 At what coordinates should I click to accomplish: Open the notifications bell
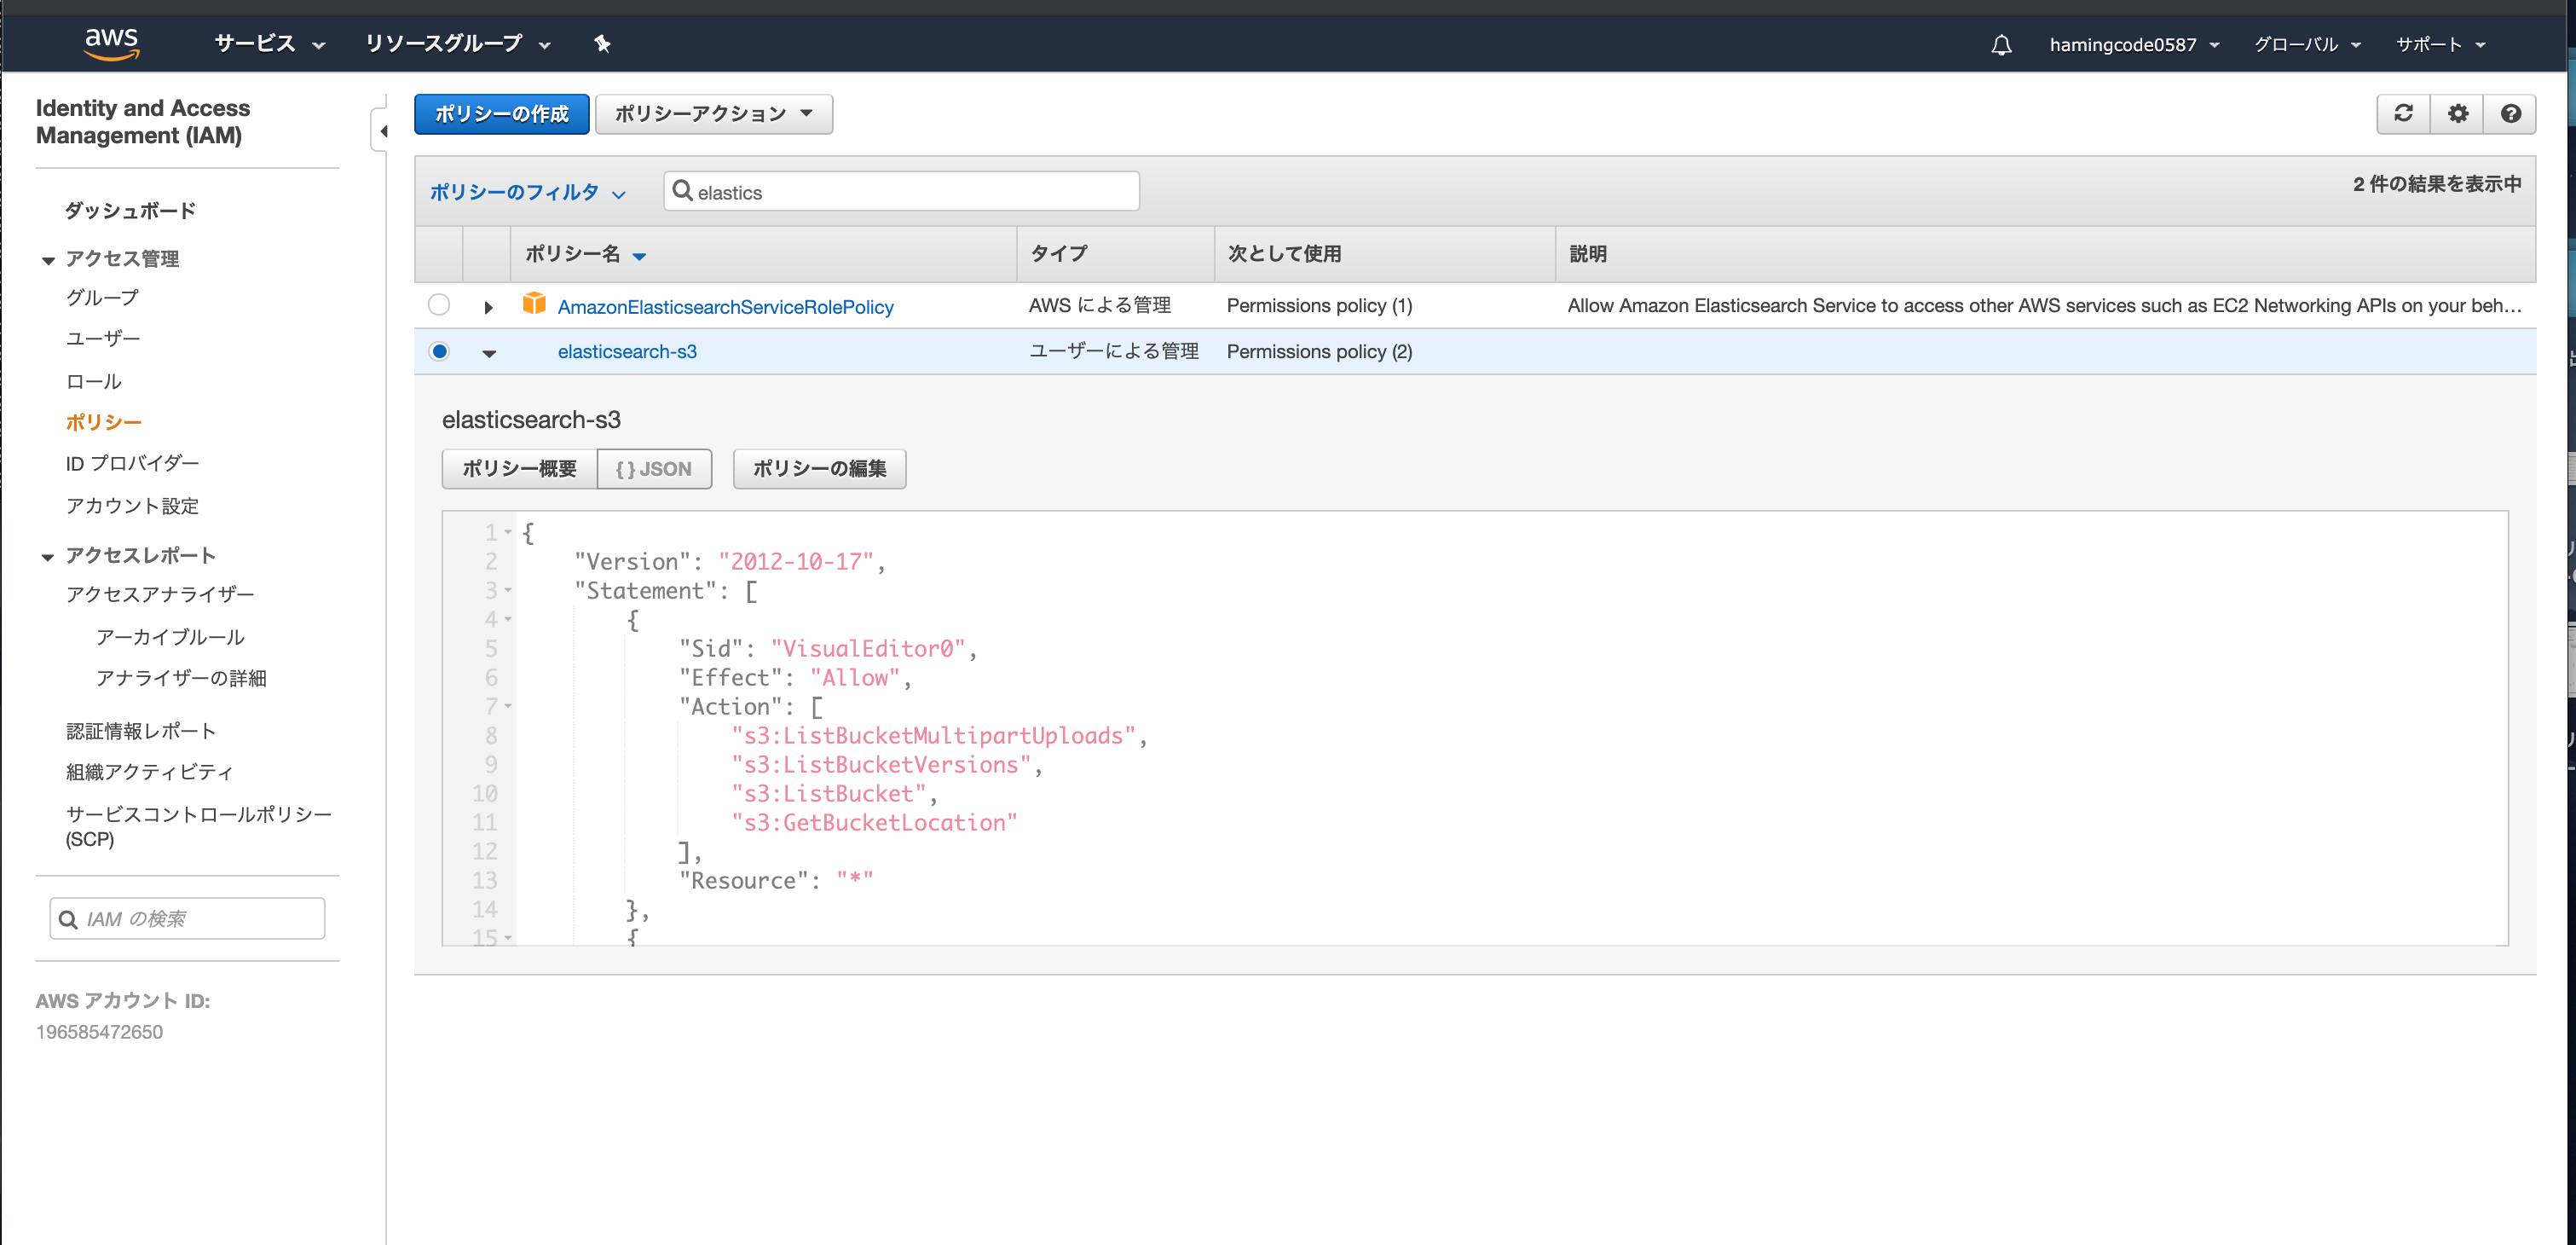click(x=2000, y=45)
